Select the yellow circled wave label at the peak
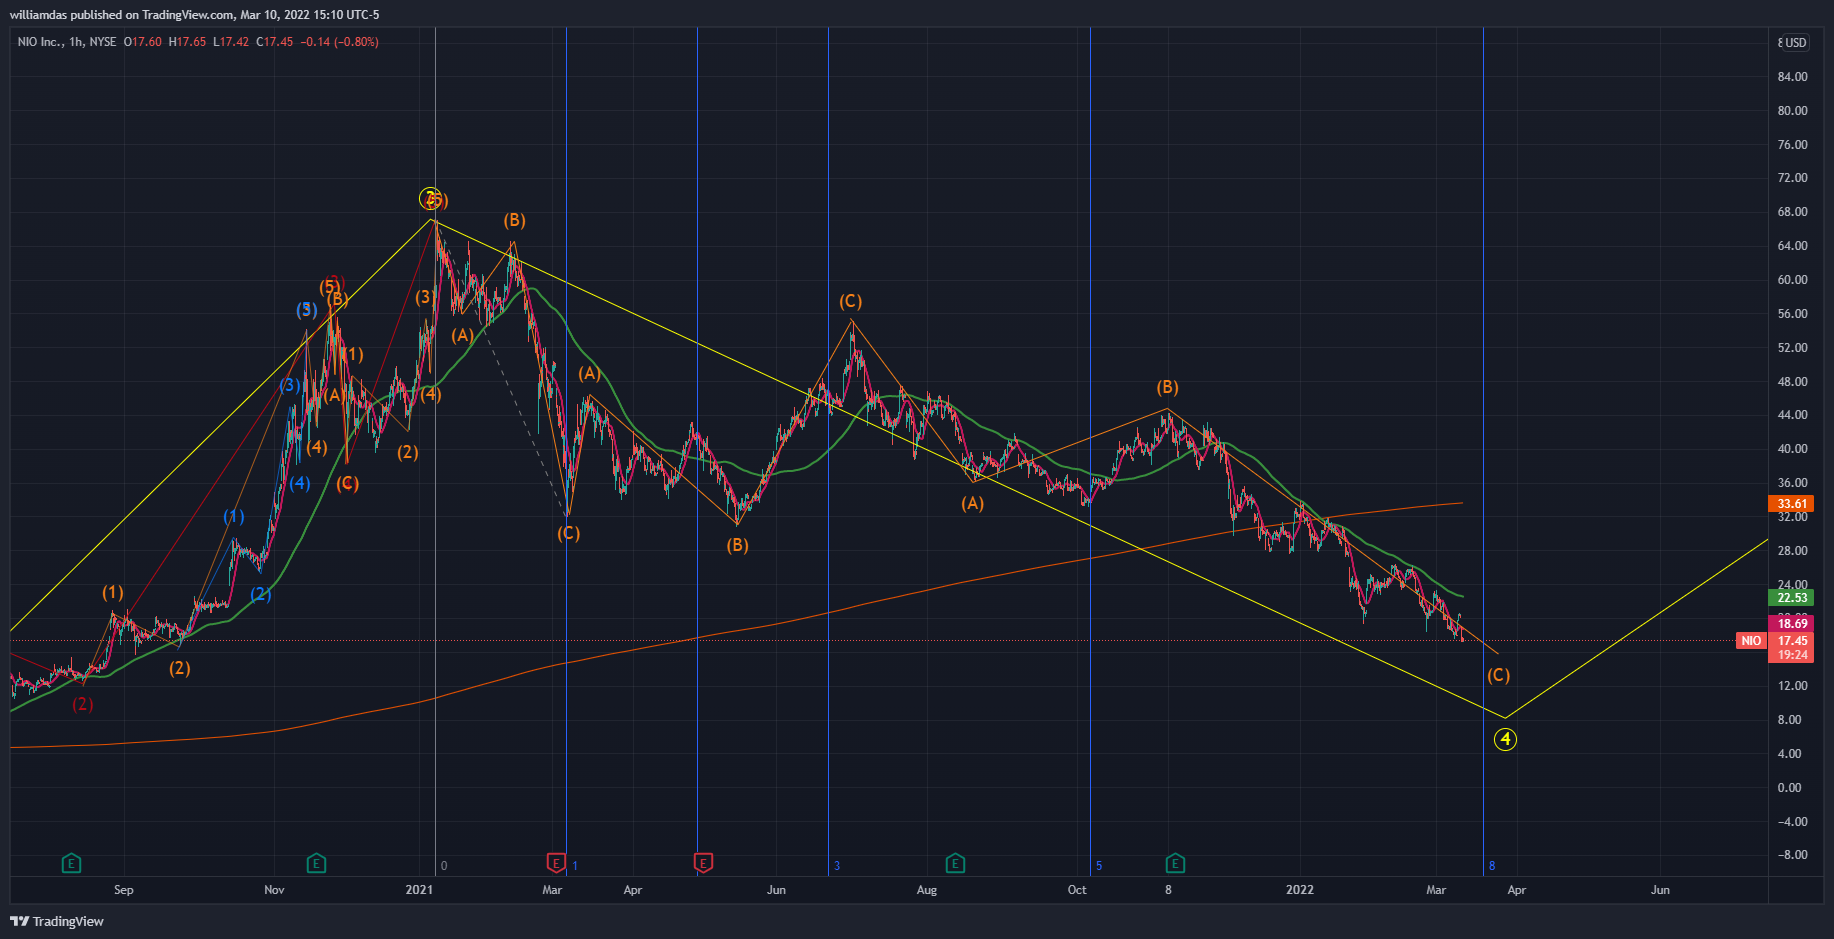 coord(429,198)
